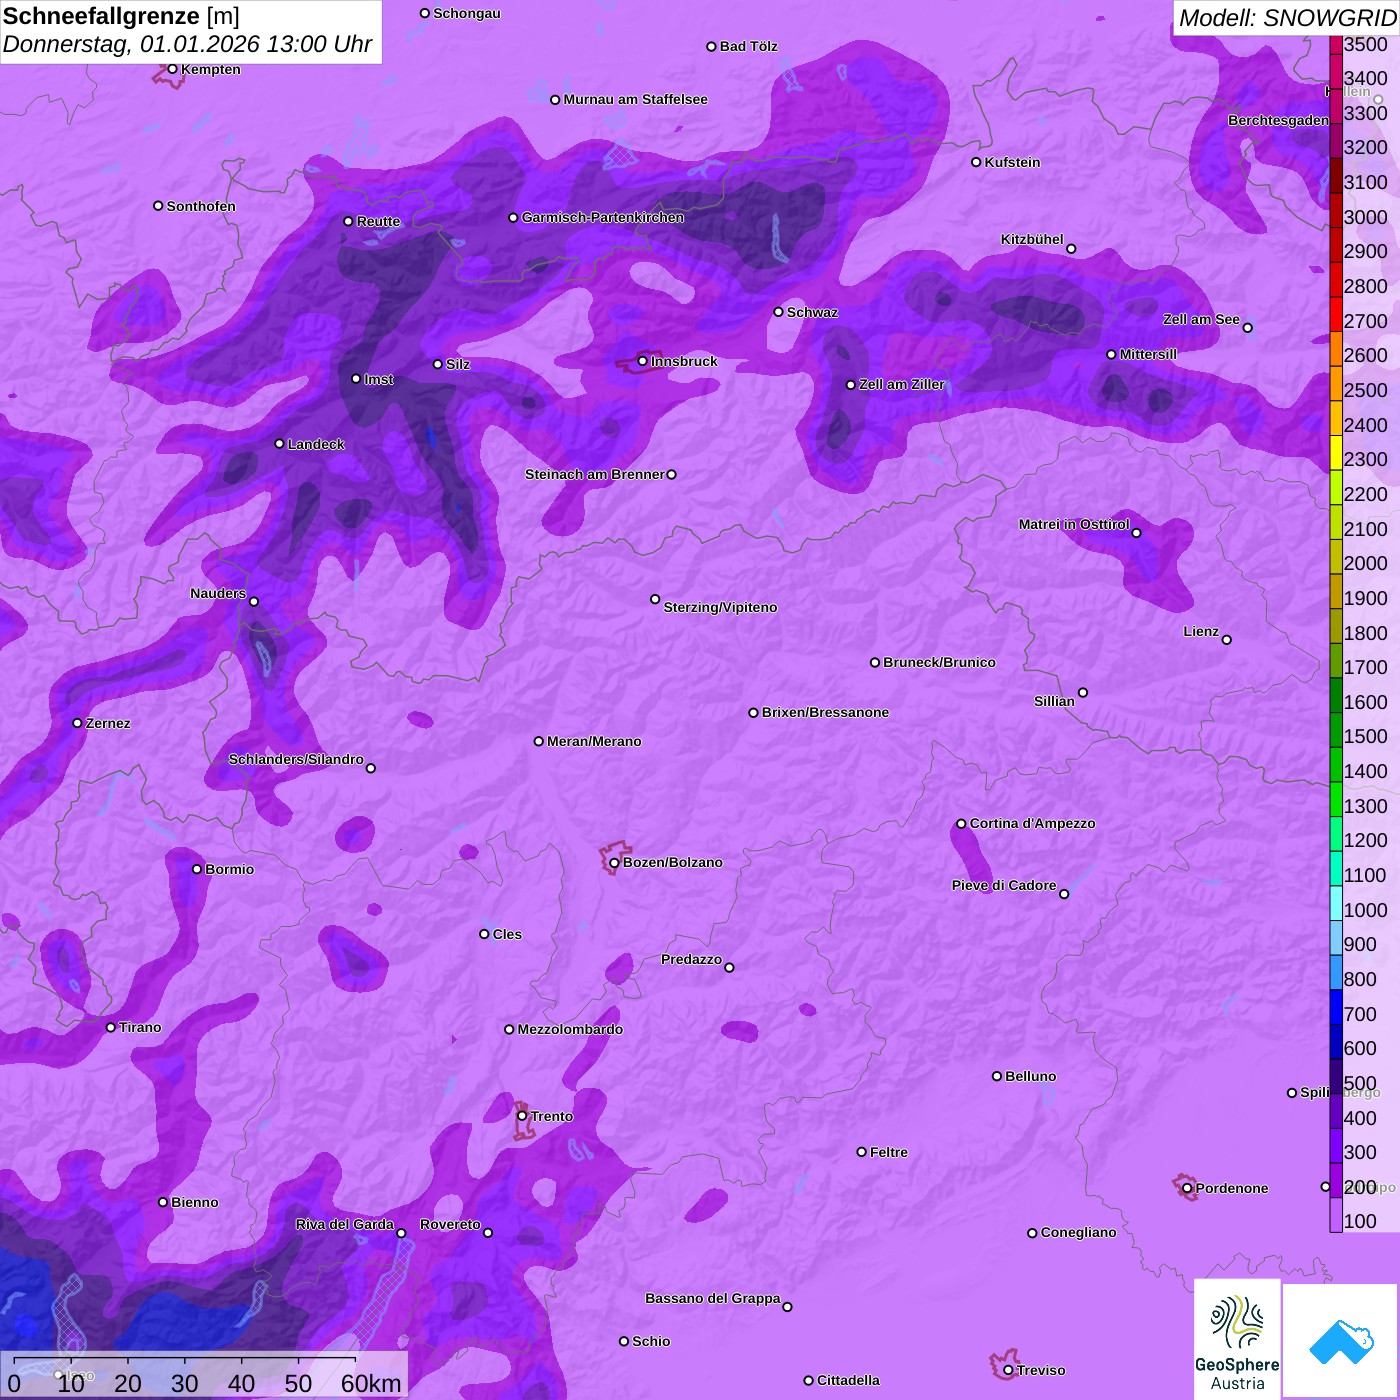Screen dimensions: 1400x1400
Task: Select the Lienz location marker
Action: click(x=1226, y=639)
